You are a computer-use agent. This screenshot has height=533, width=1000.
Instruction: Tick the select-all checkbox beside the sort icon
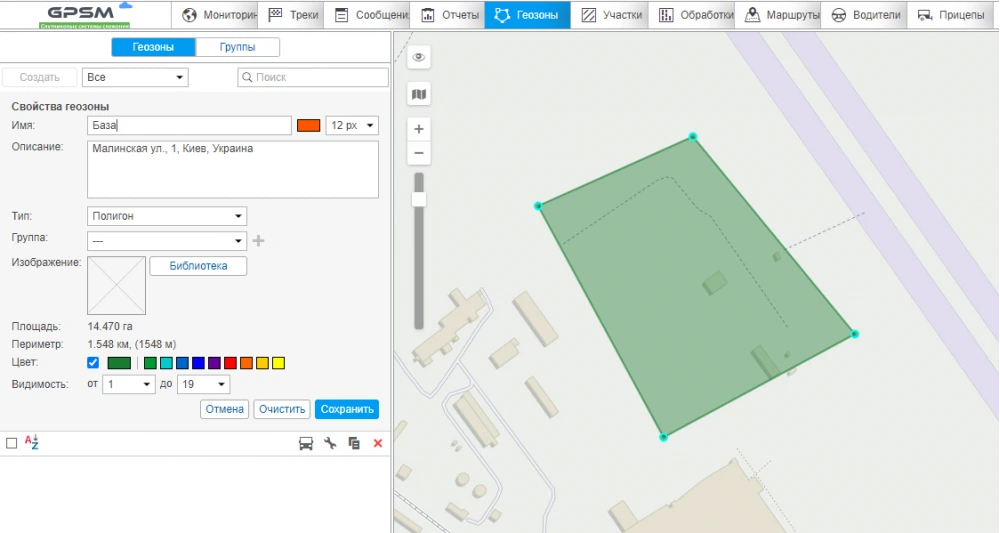12,443
